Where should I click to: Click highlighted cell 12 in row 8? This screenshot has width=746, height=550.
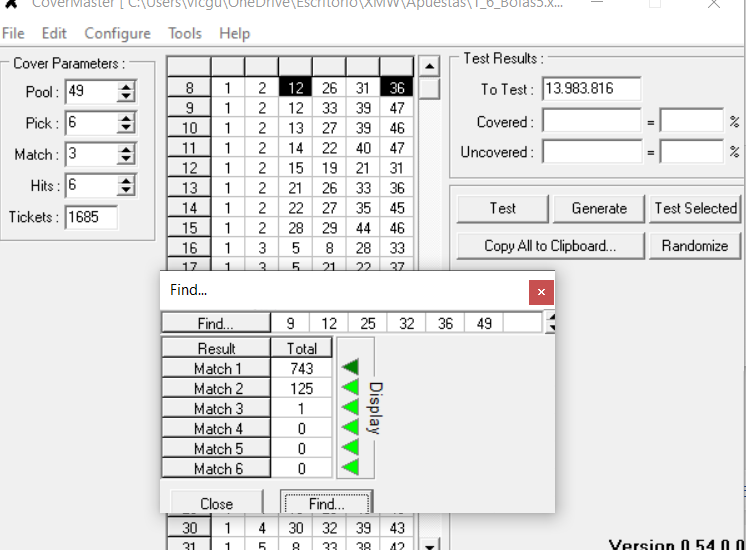[295, 88]
